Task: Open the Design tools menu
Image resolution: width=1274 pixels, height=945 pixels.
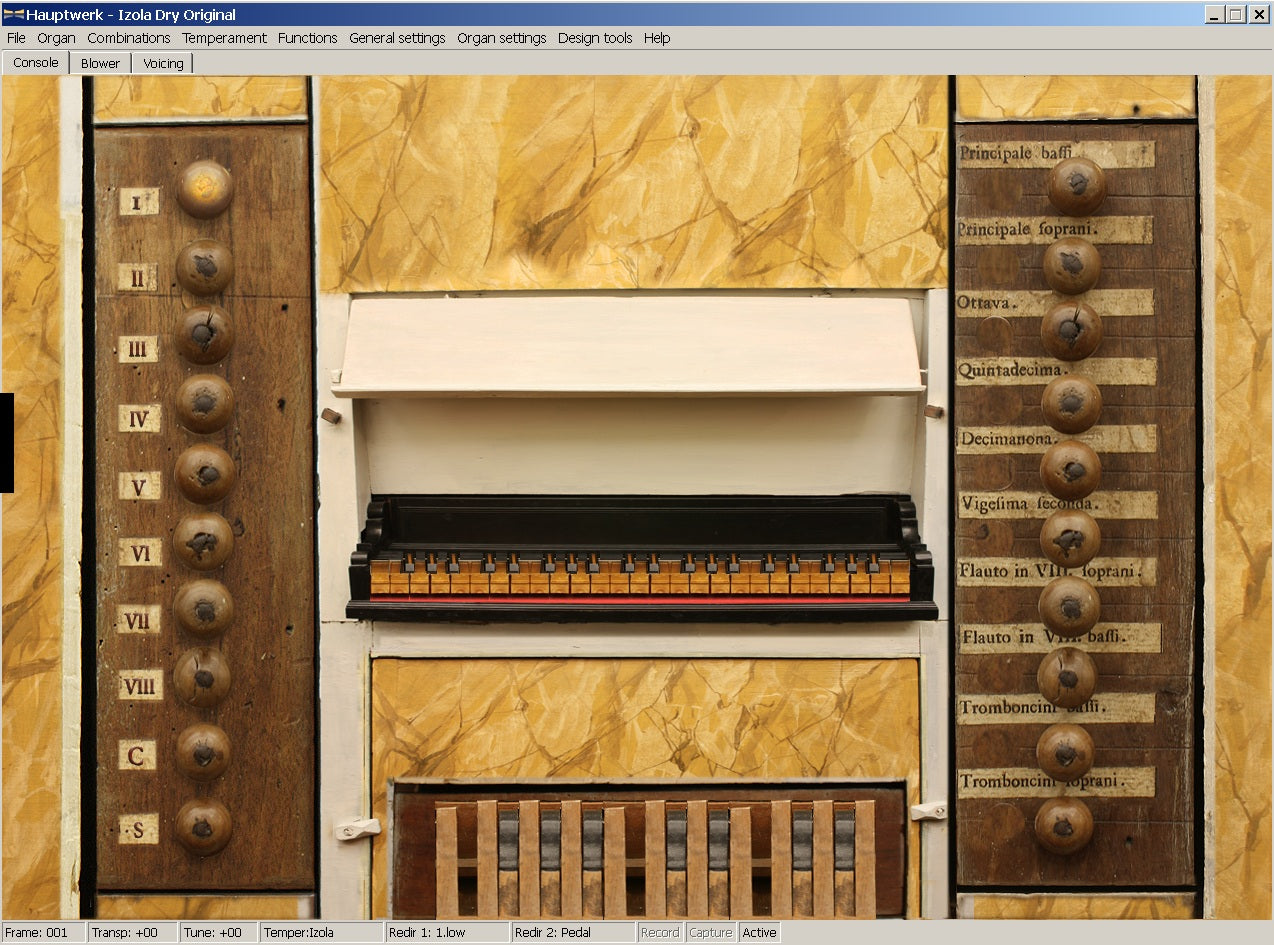Action: 595,38
